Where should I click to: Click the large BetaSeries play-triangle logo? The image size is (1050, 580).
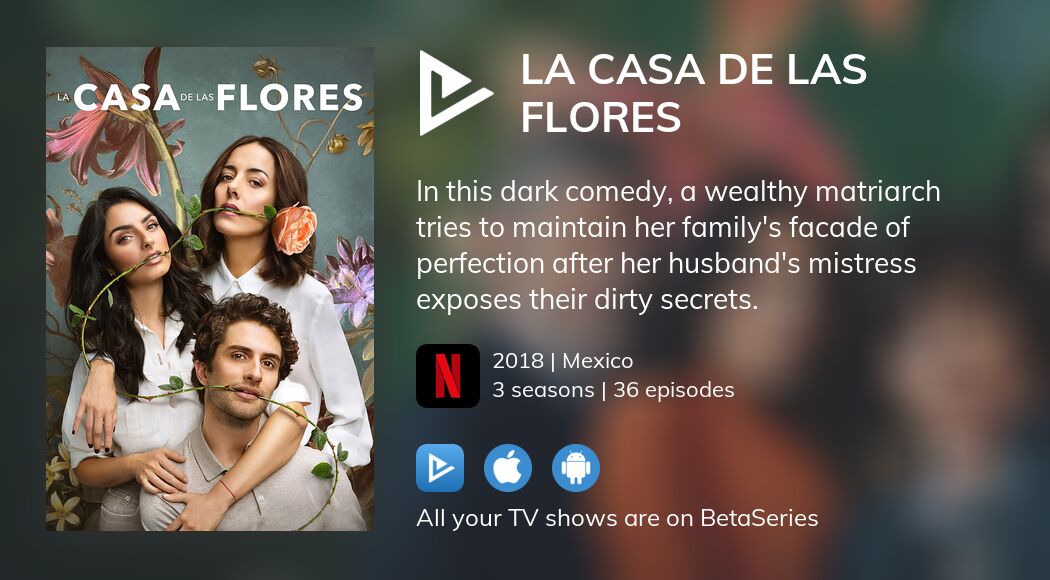(x=453, y=92)
